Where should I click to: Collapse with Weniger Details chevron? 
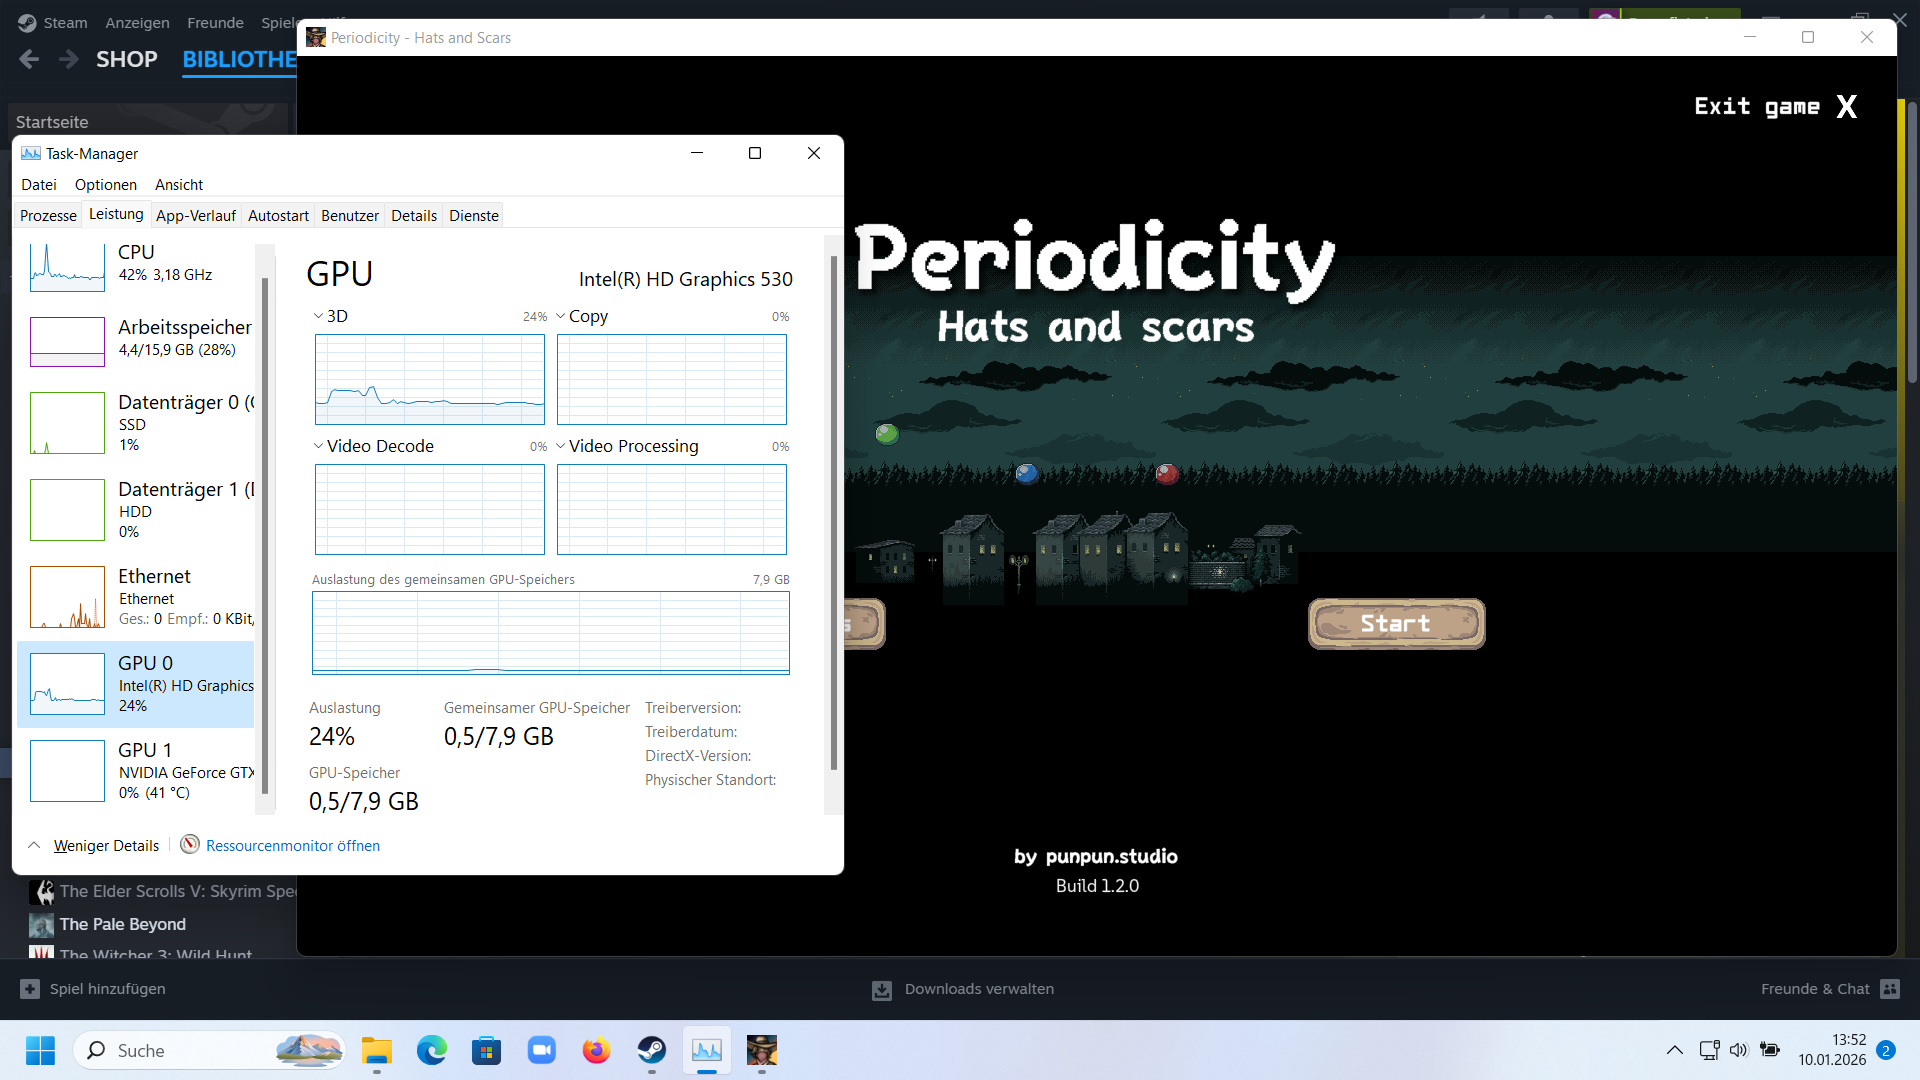(34, 845)
